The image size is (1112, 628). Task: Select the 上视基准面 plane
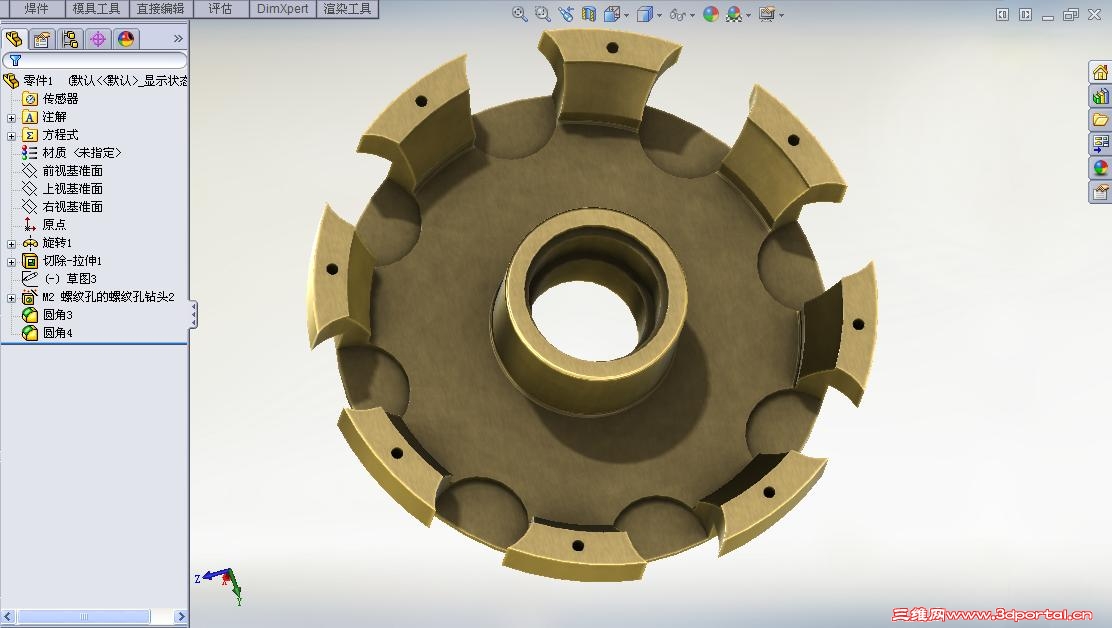pos(72,189)
